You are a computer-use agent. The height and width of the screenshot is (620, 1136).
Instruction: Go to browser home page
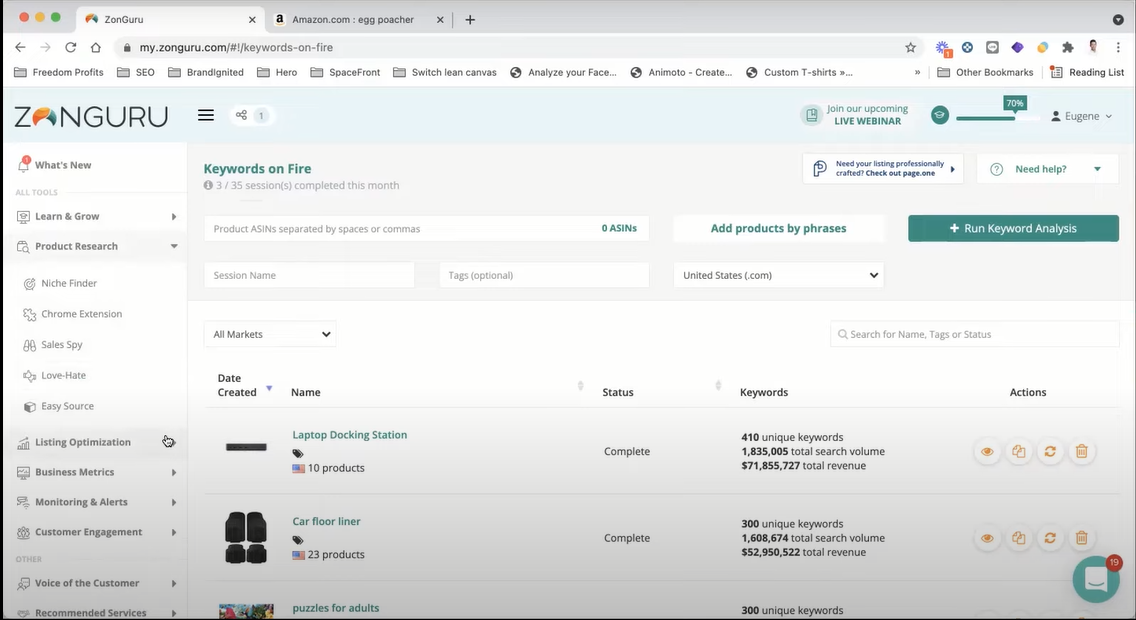point(96,47)
